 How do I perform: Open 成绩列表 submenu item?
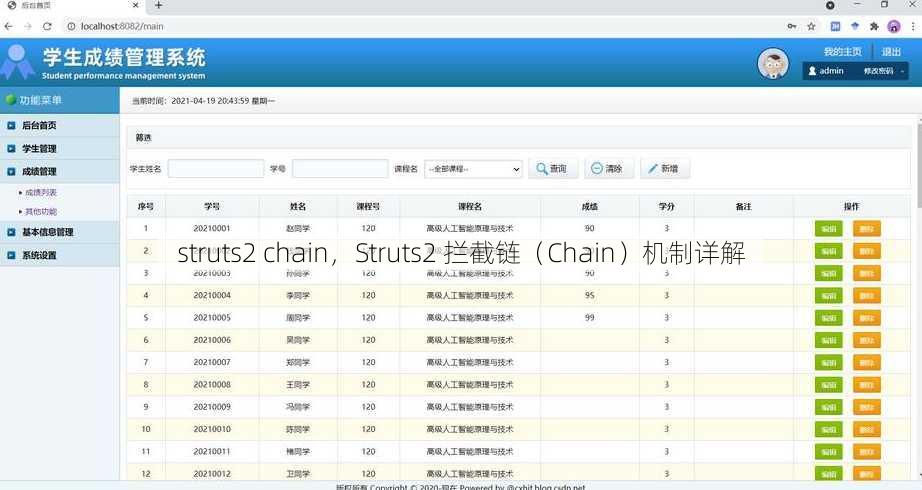(41, 192)
